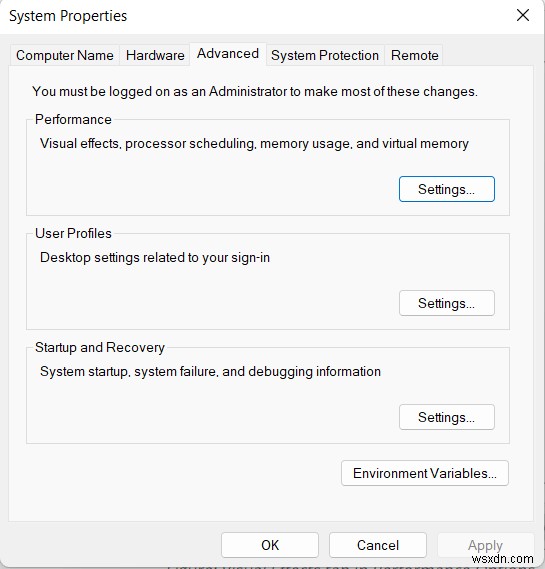Viewport: 545px width, 569px height.
Task: Confirm with the OK button
Action: 270,545
